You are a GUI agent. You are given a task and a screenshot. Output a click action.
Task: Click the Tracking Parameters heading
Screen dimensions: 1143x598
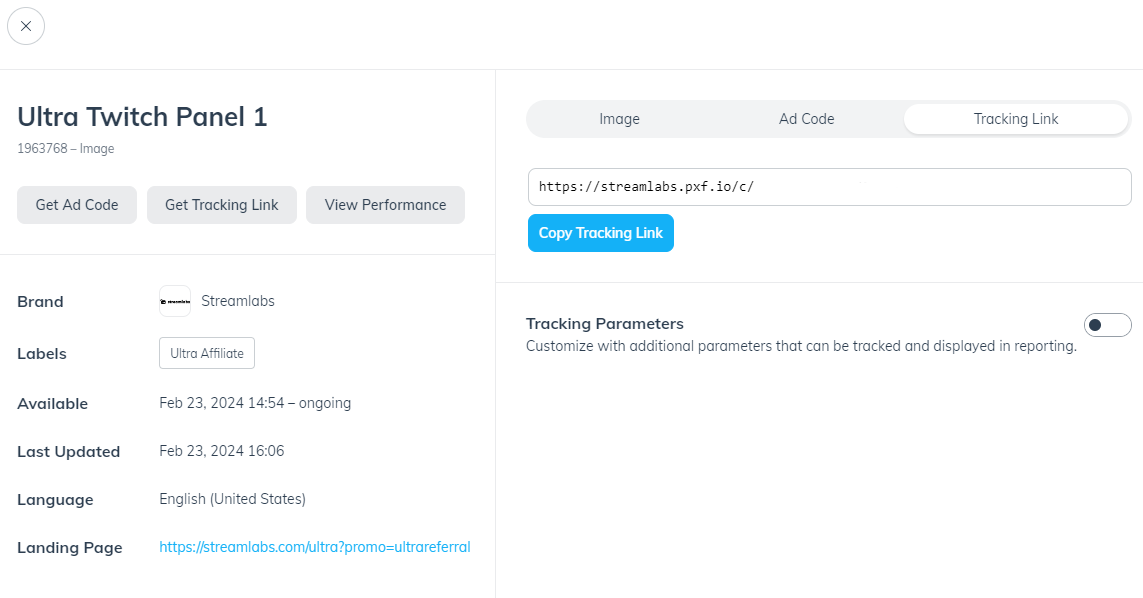point(605,324)
